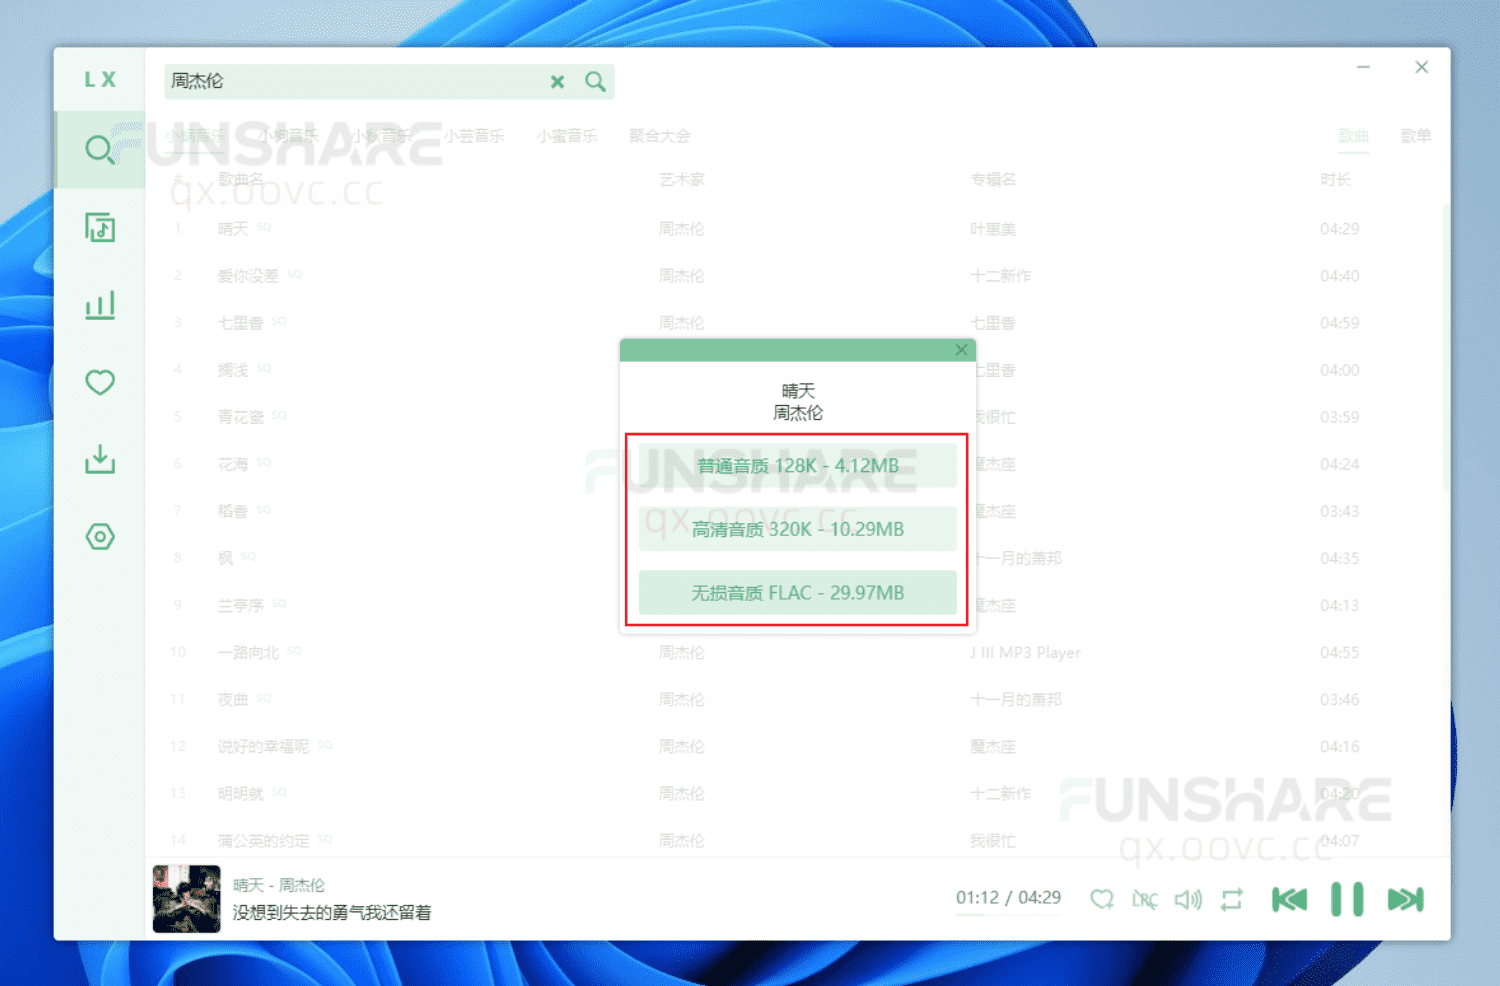Favorite the current song via the heart icon
1500x986 pixels.
(1101, 899)
